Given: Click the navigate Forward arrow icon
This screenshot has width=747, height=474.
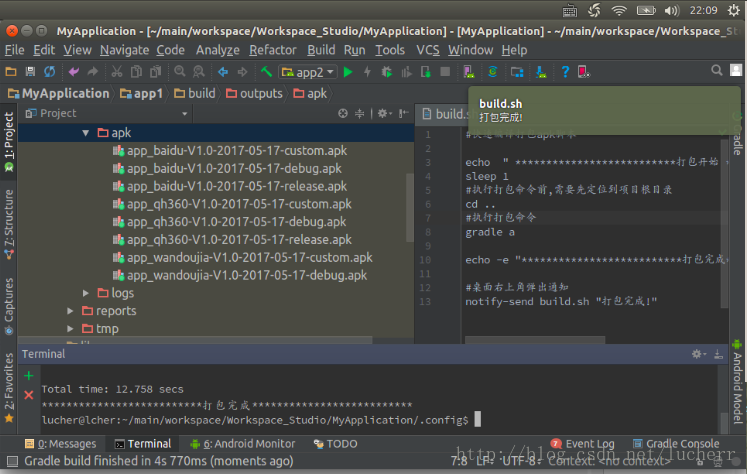Looking at the screenshot, I should 242,72.
